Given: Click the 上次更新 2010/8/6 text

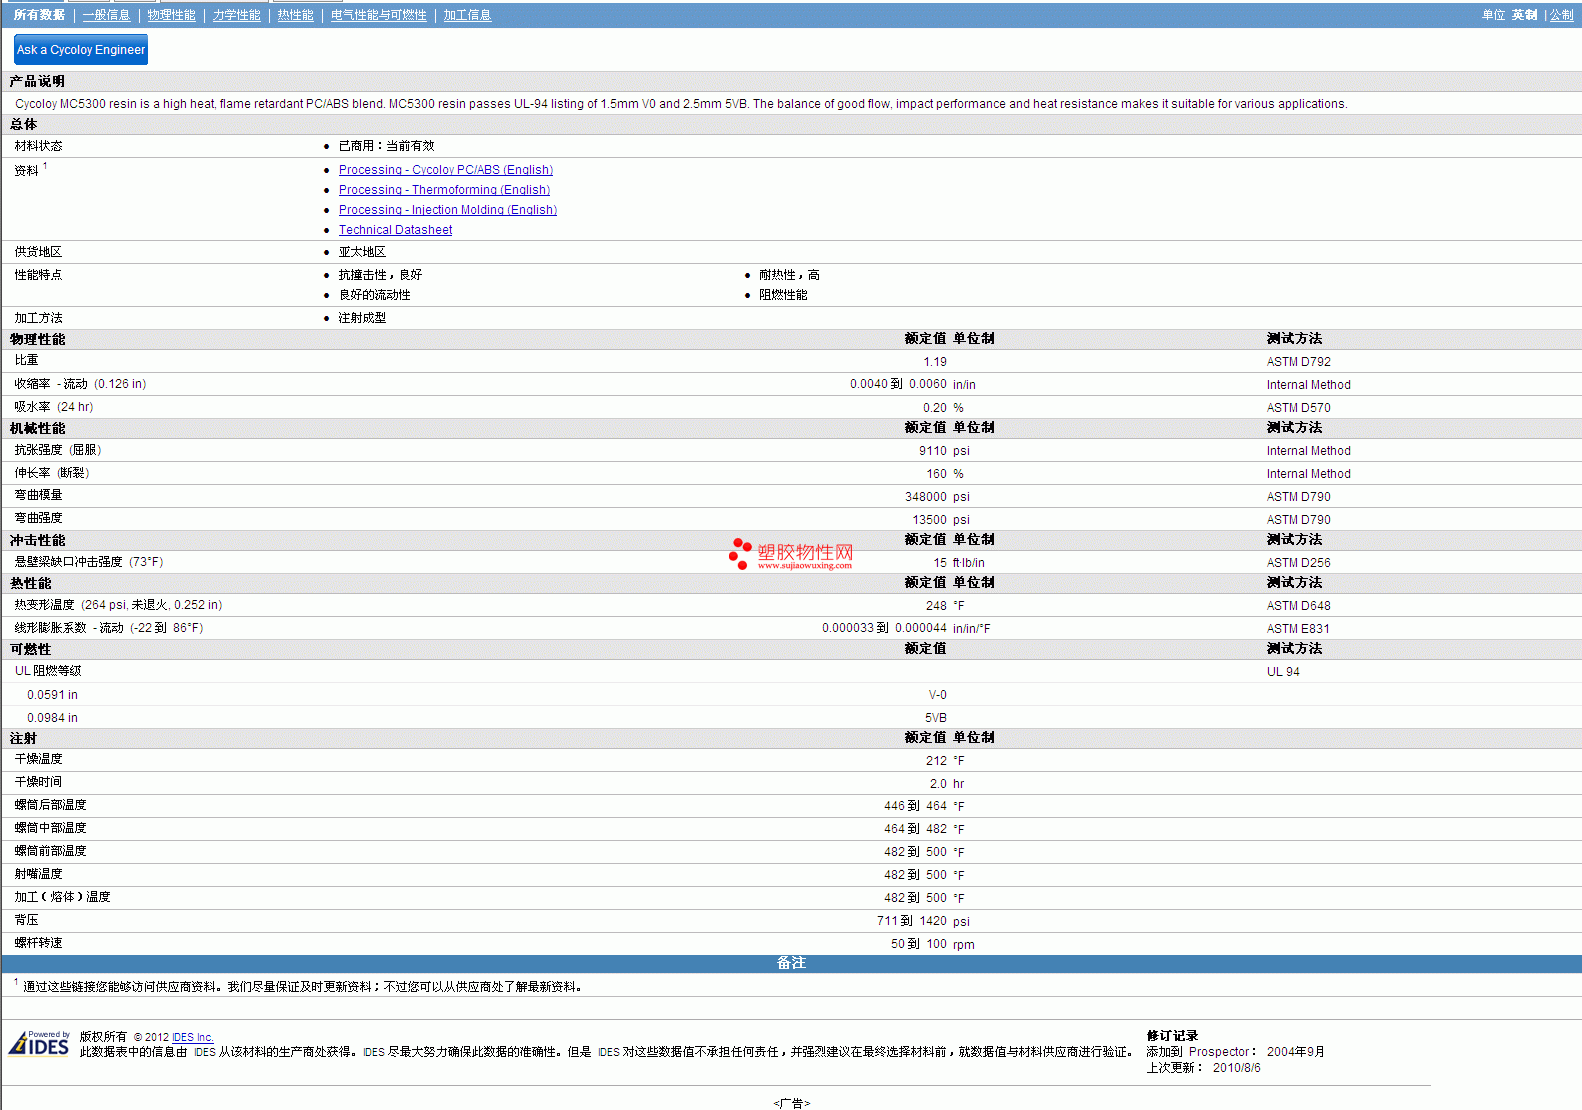Looking at the screenshot, I should coord(1203,1068).
